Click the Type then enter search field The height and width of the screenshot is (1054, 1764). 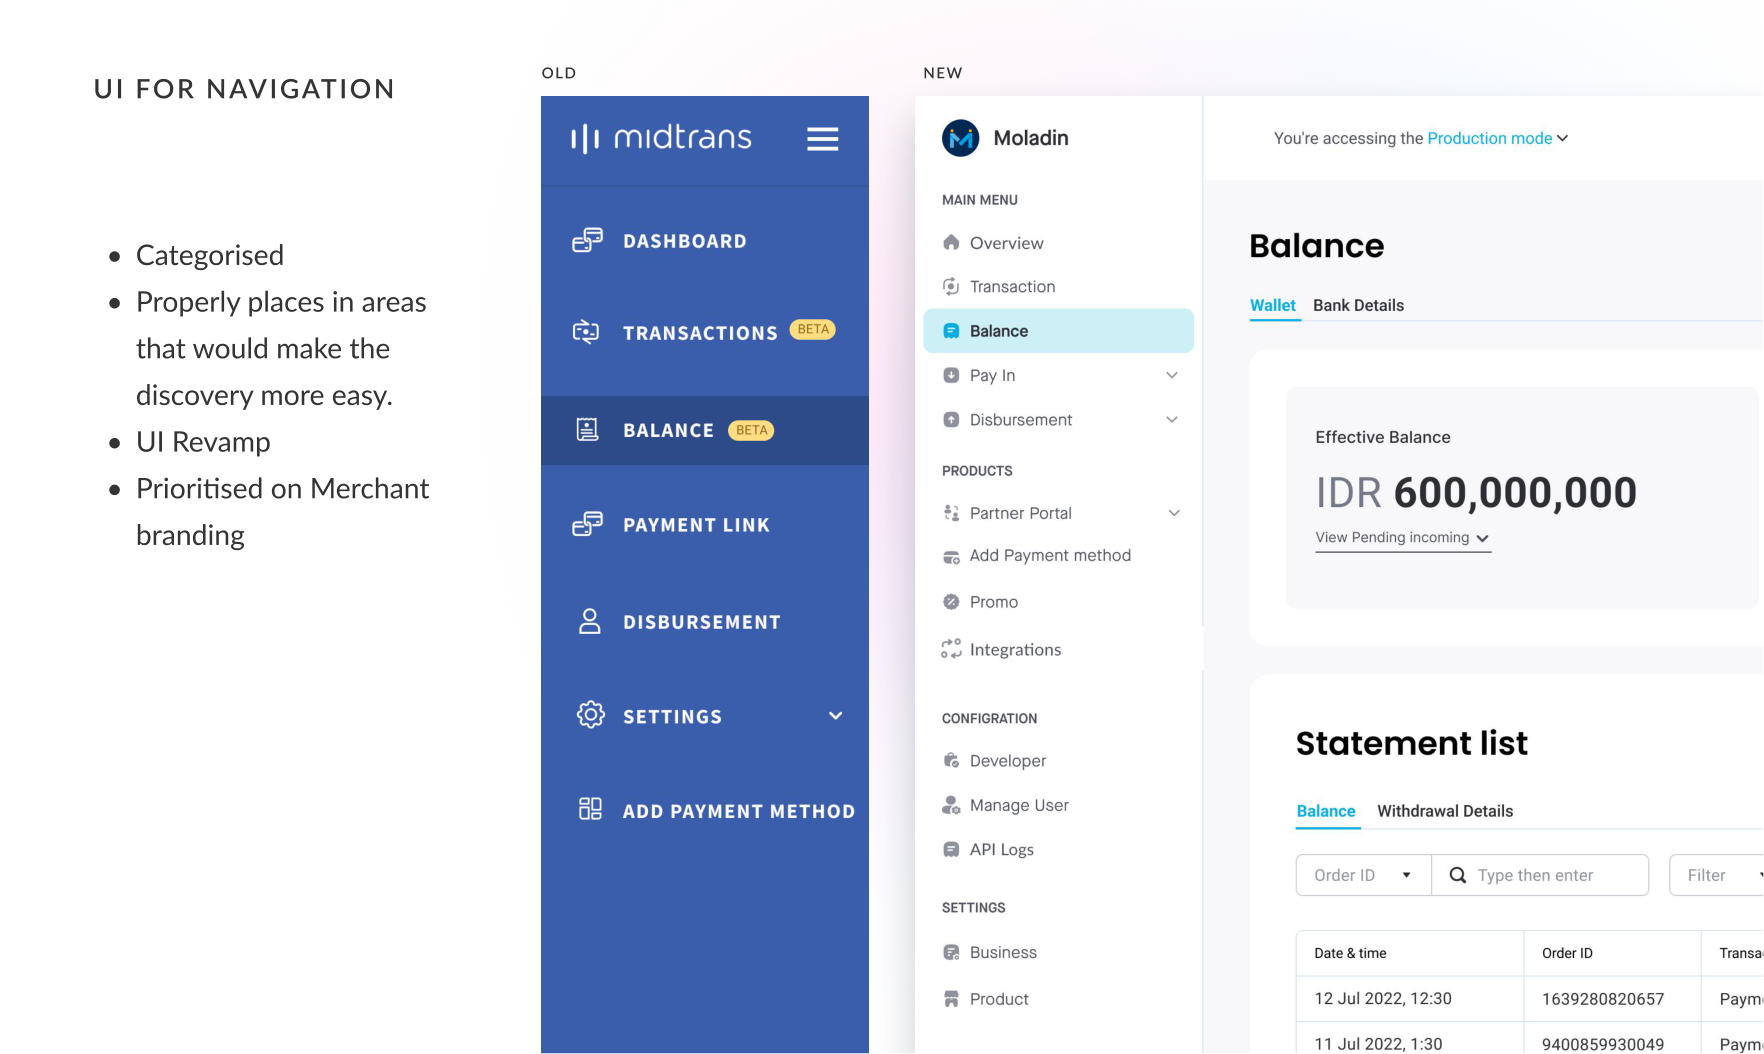[x=1540, y=875]
